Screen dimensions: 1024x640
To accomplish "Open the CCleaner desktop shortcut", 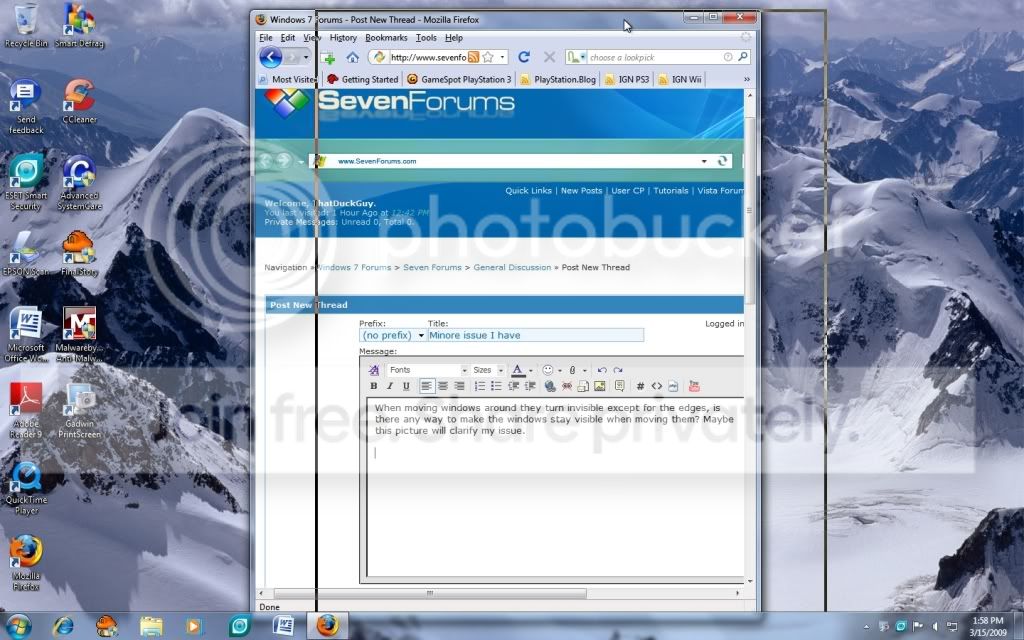I will coord(79,101).
